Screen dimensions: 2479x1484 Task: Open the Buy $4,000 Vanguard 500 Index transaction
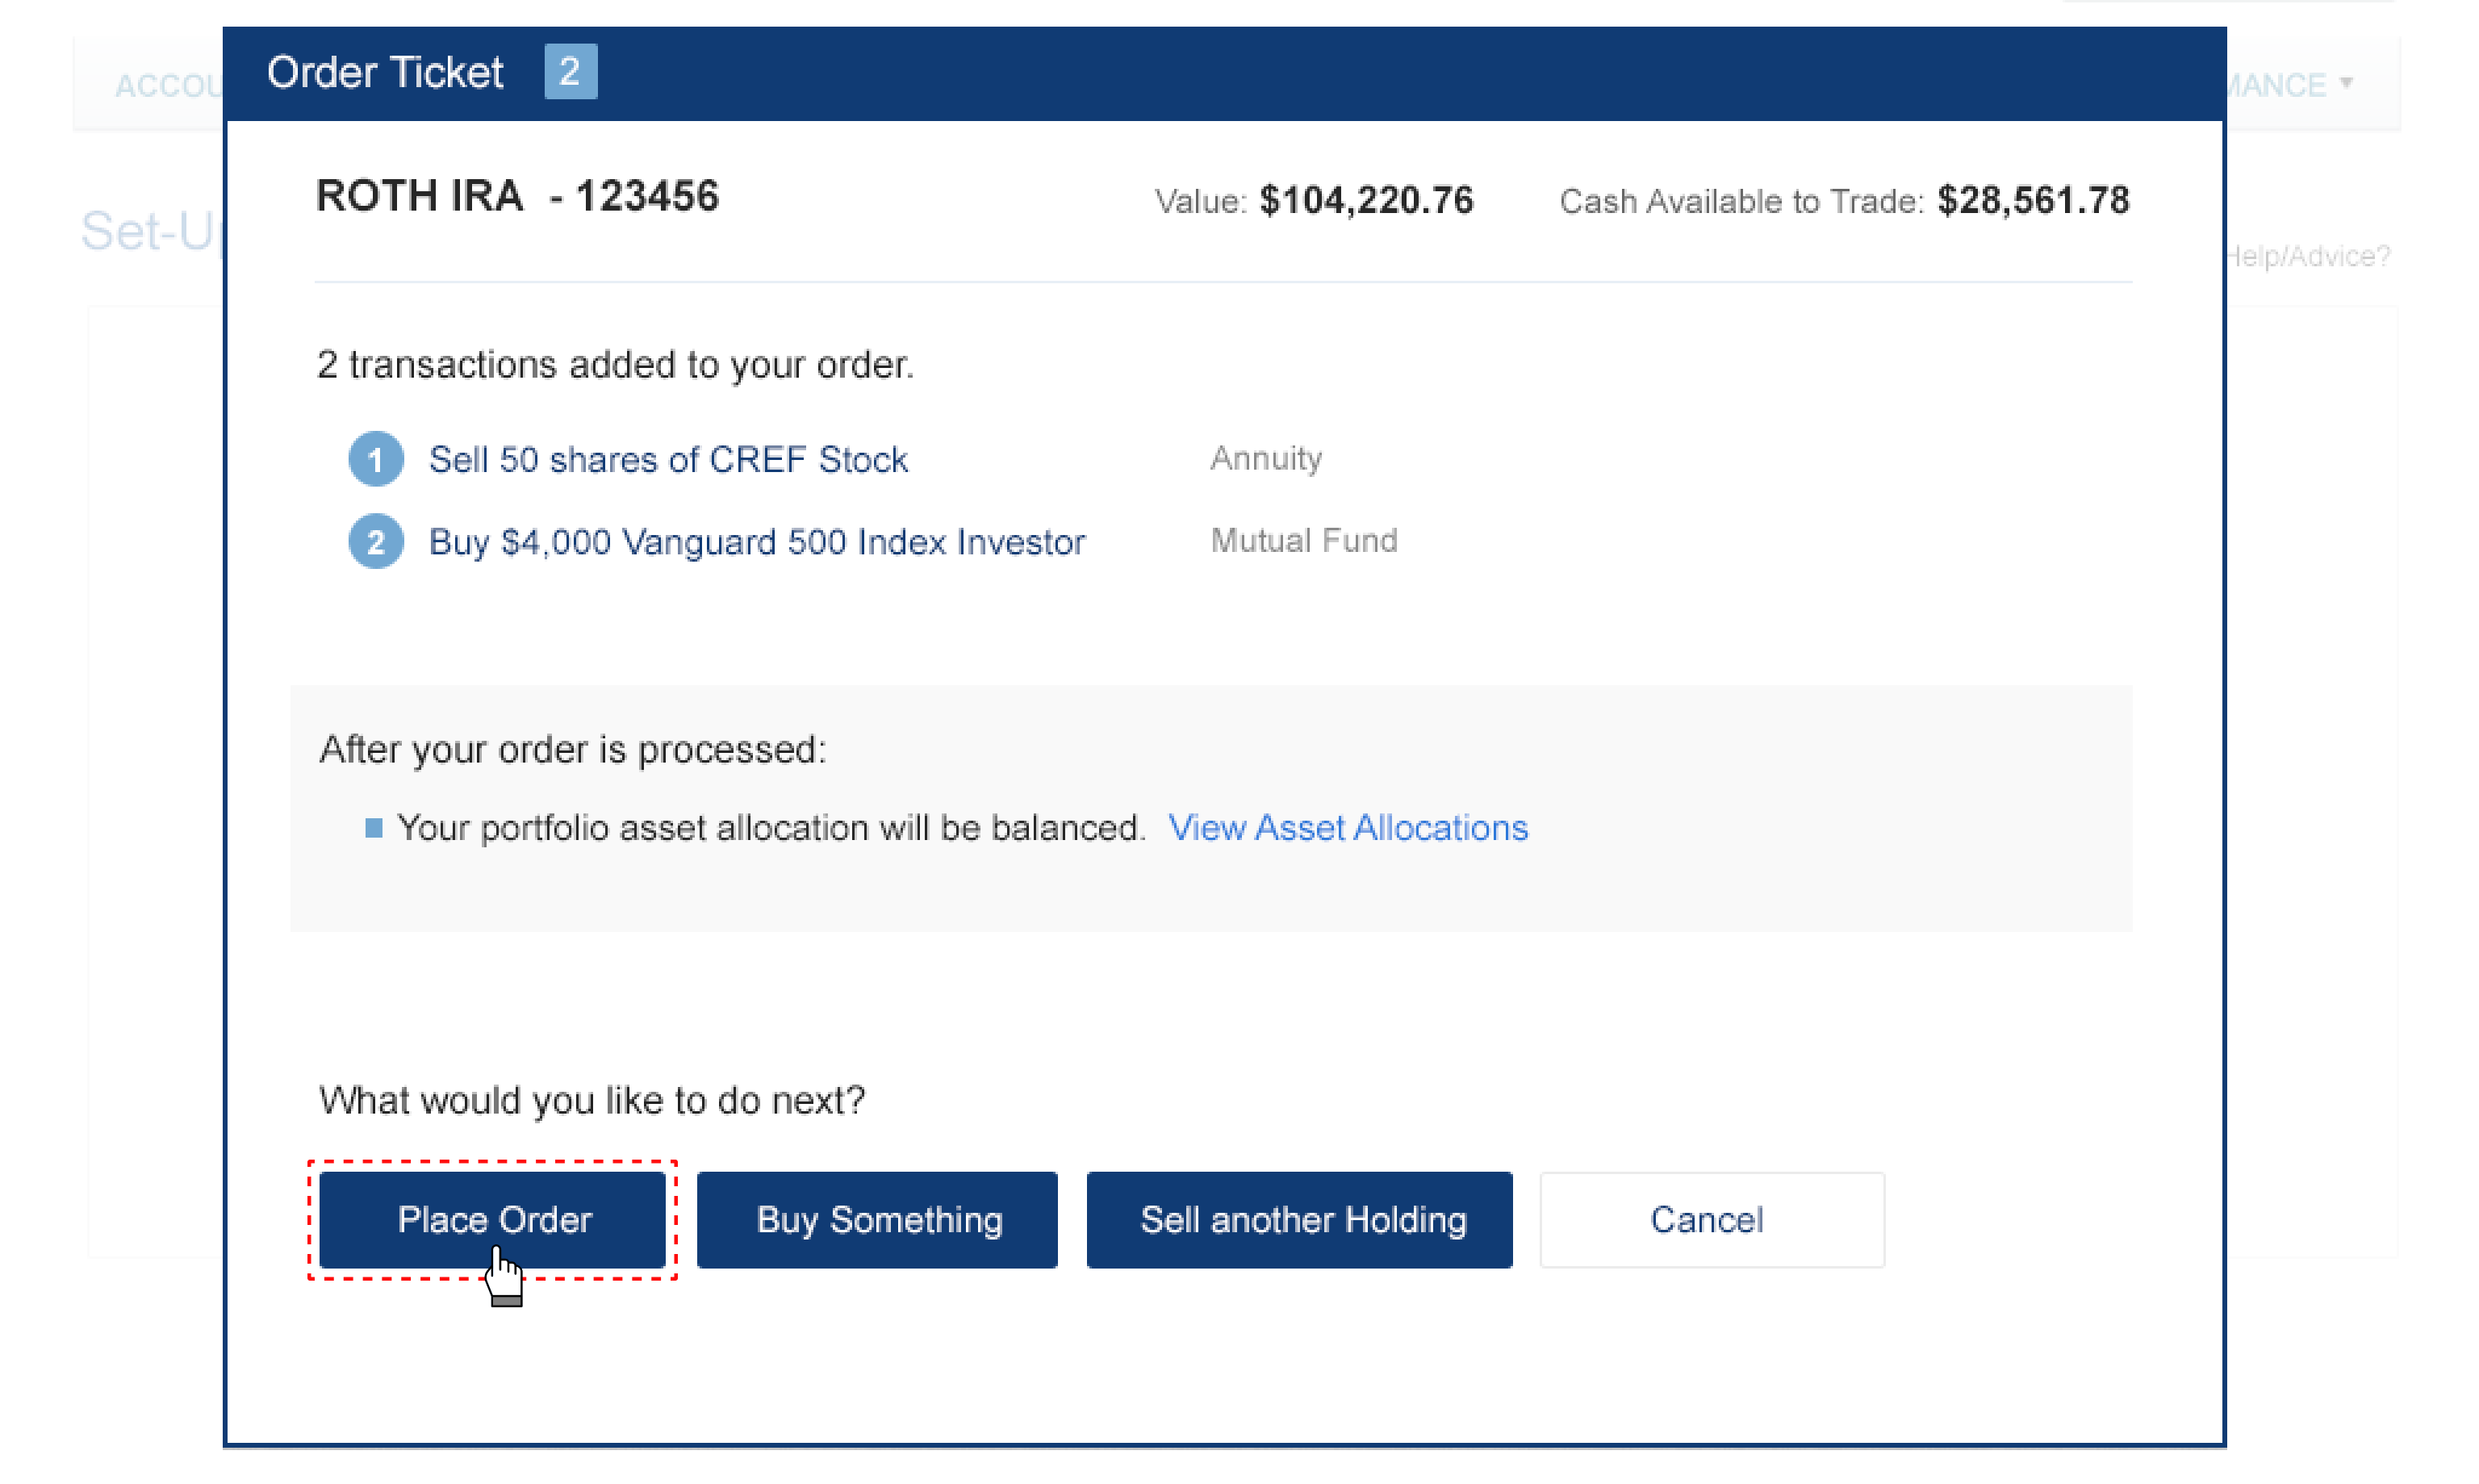click(757, 542)
